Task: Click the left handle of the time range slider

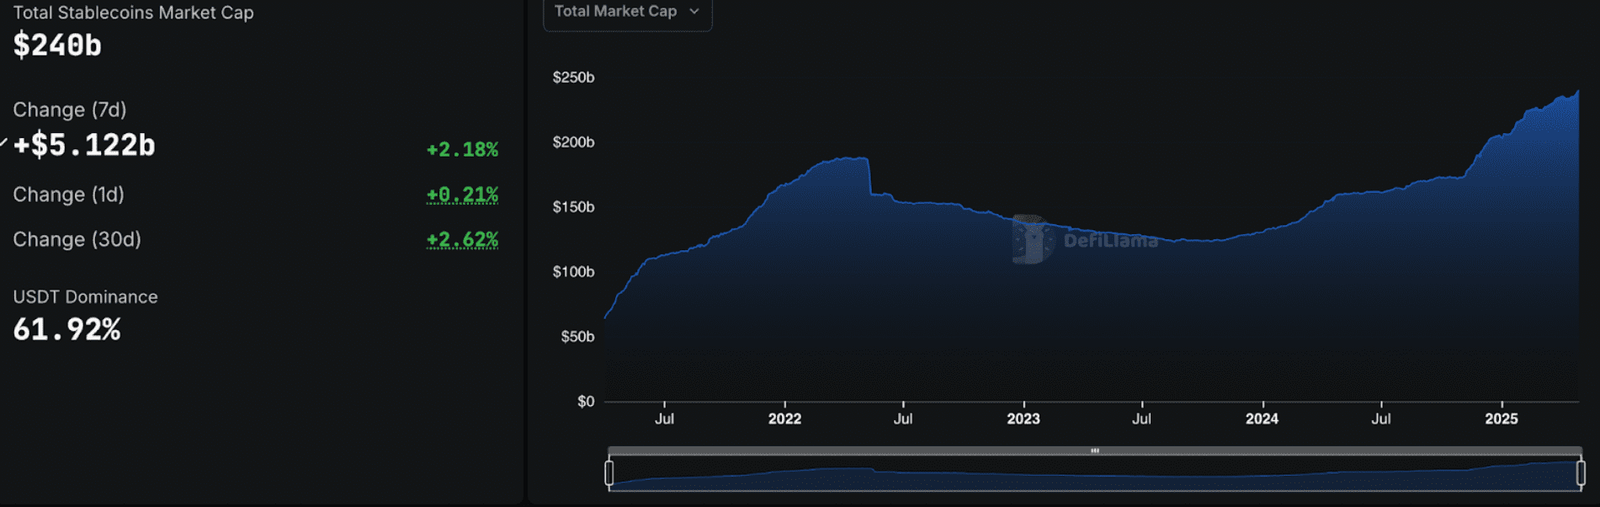Action: coord(609,473)
